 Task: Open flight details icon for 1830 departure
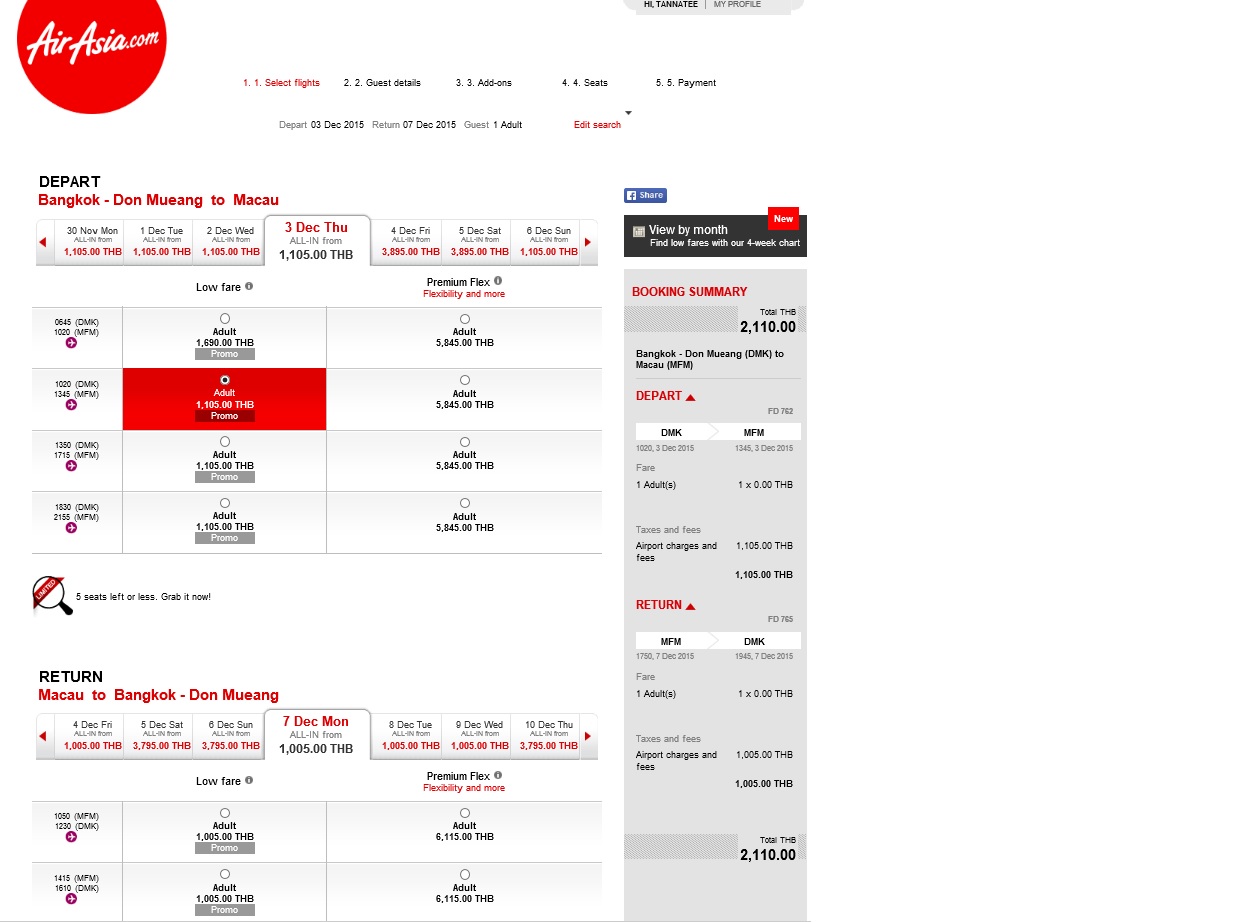71,527
